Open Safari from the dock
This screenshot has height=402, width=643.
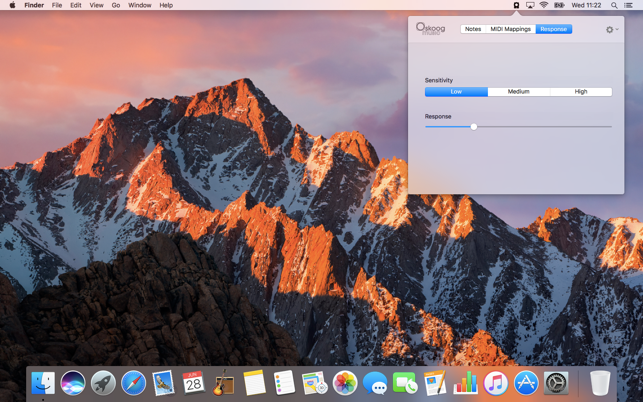tap(133, 382)
